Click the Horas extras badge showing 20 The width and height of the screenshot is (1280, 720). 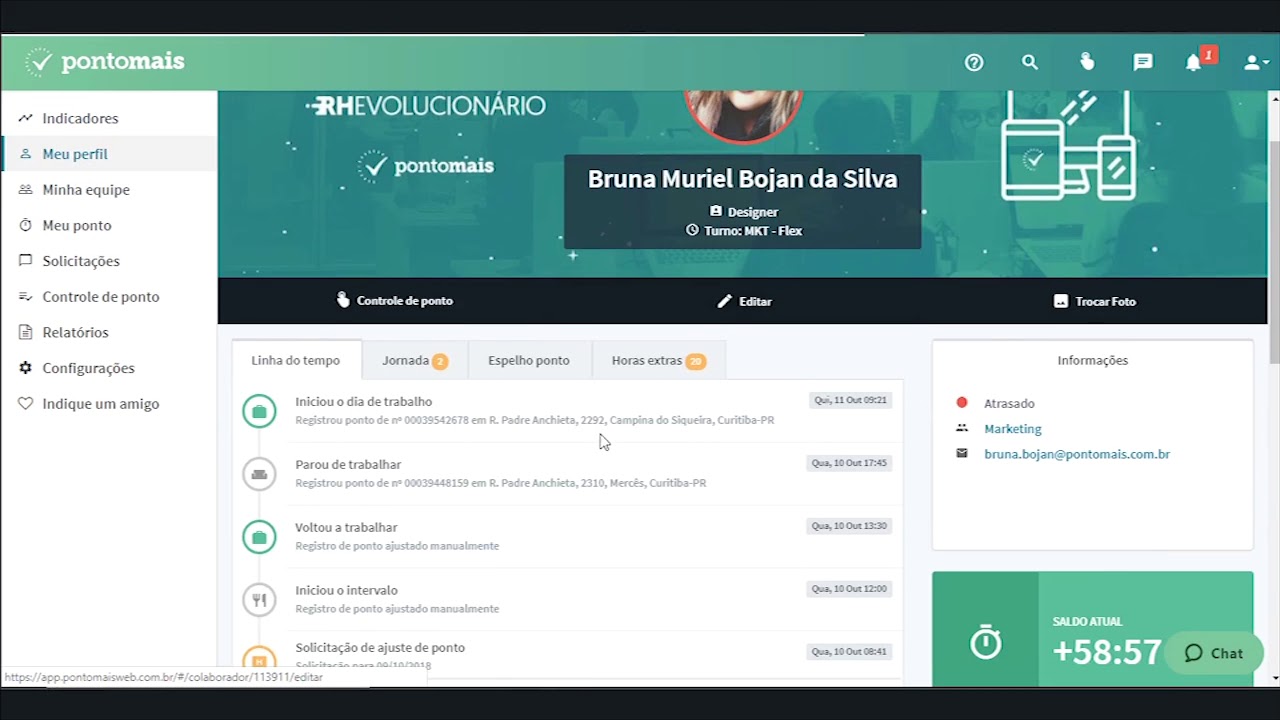coord(695,361)
